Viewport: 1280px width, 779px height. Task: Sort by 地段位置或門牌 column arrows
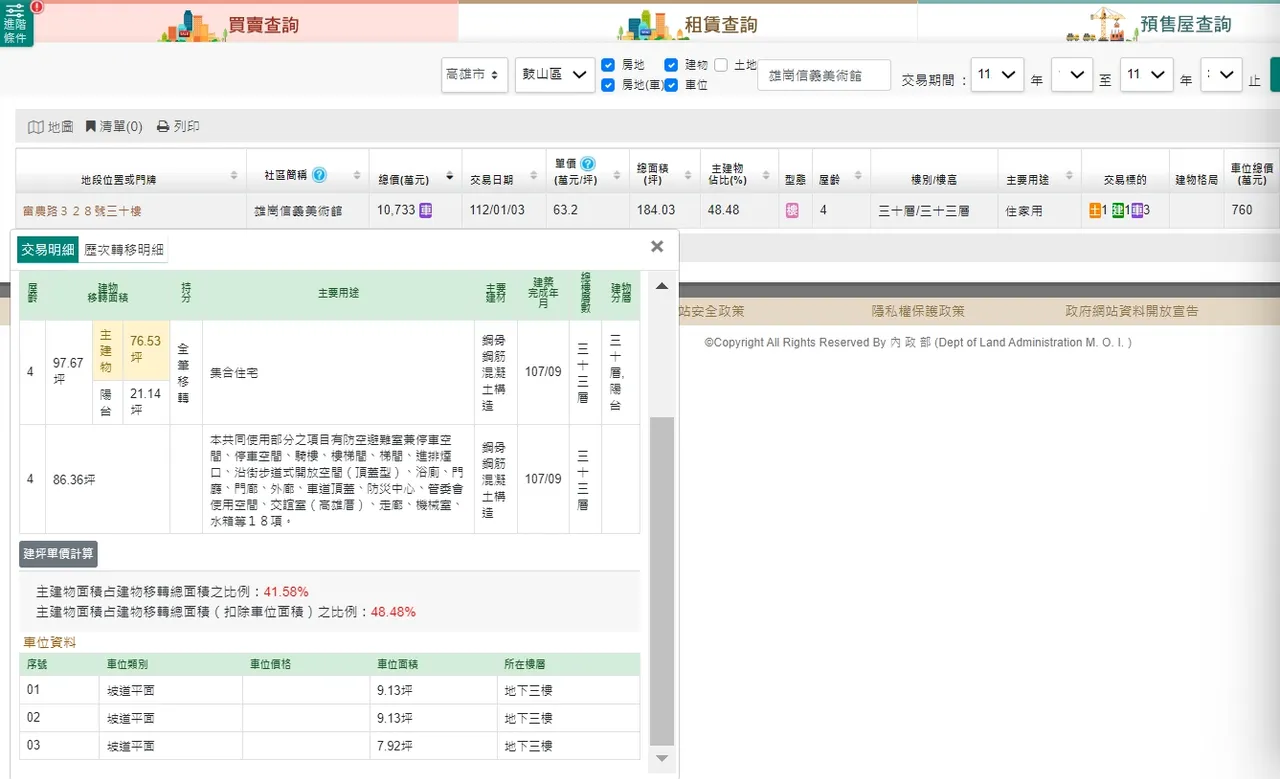coord(235,176)
